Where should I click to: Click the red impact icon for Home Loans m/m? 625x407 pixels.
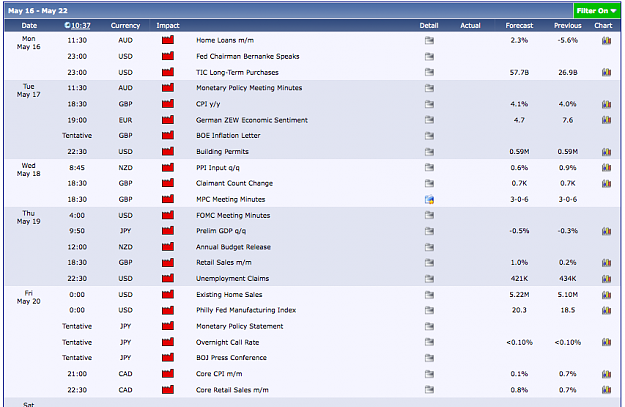click(168, 40)
